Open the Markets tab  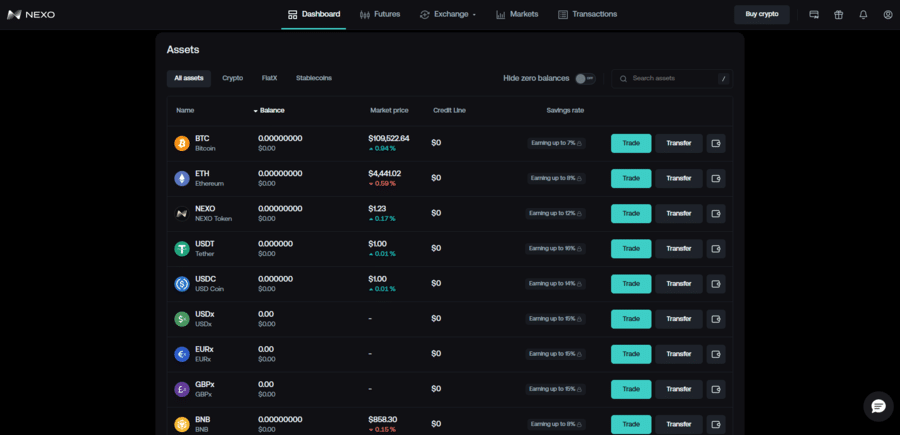point(517,14)
